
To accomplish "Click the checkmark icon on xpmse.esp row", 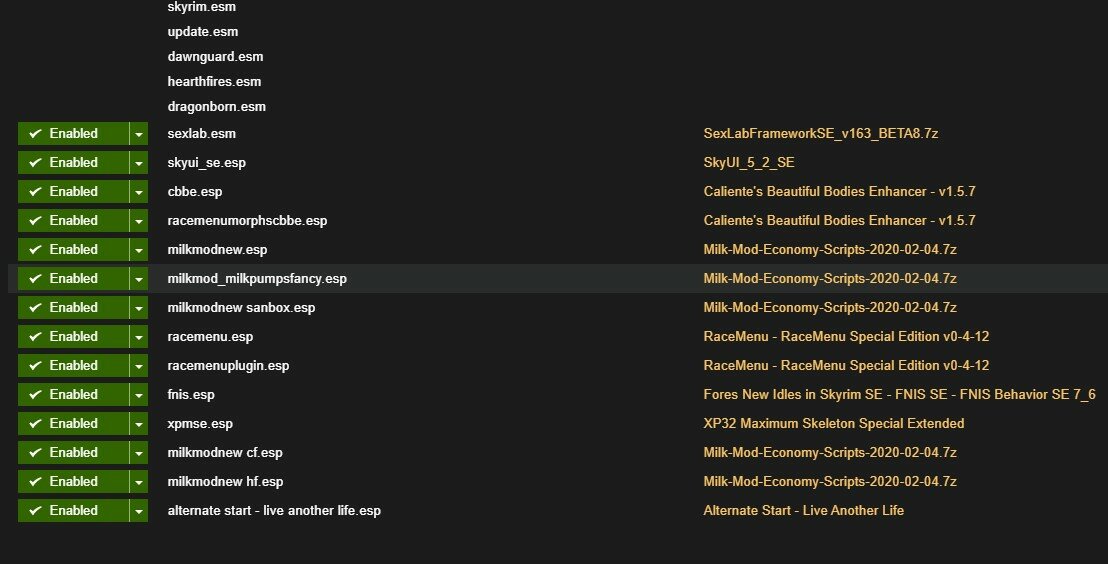I will (x=35, y=423).
